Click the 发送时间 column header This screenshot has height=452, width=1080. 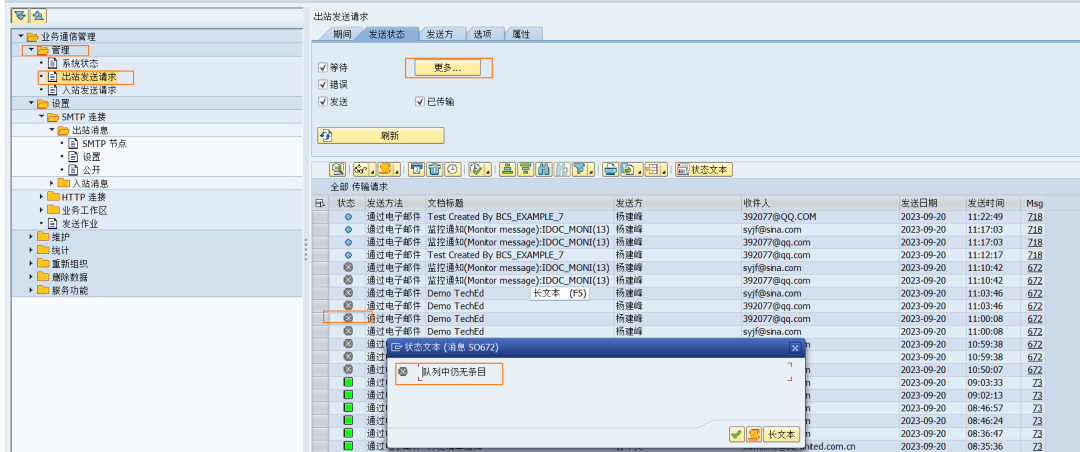[x=993, y=203]
